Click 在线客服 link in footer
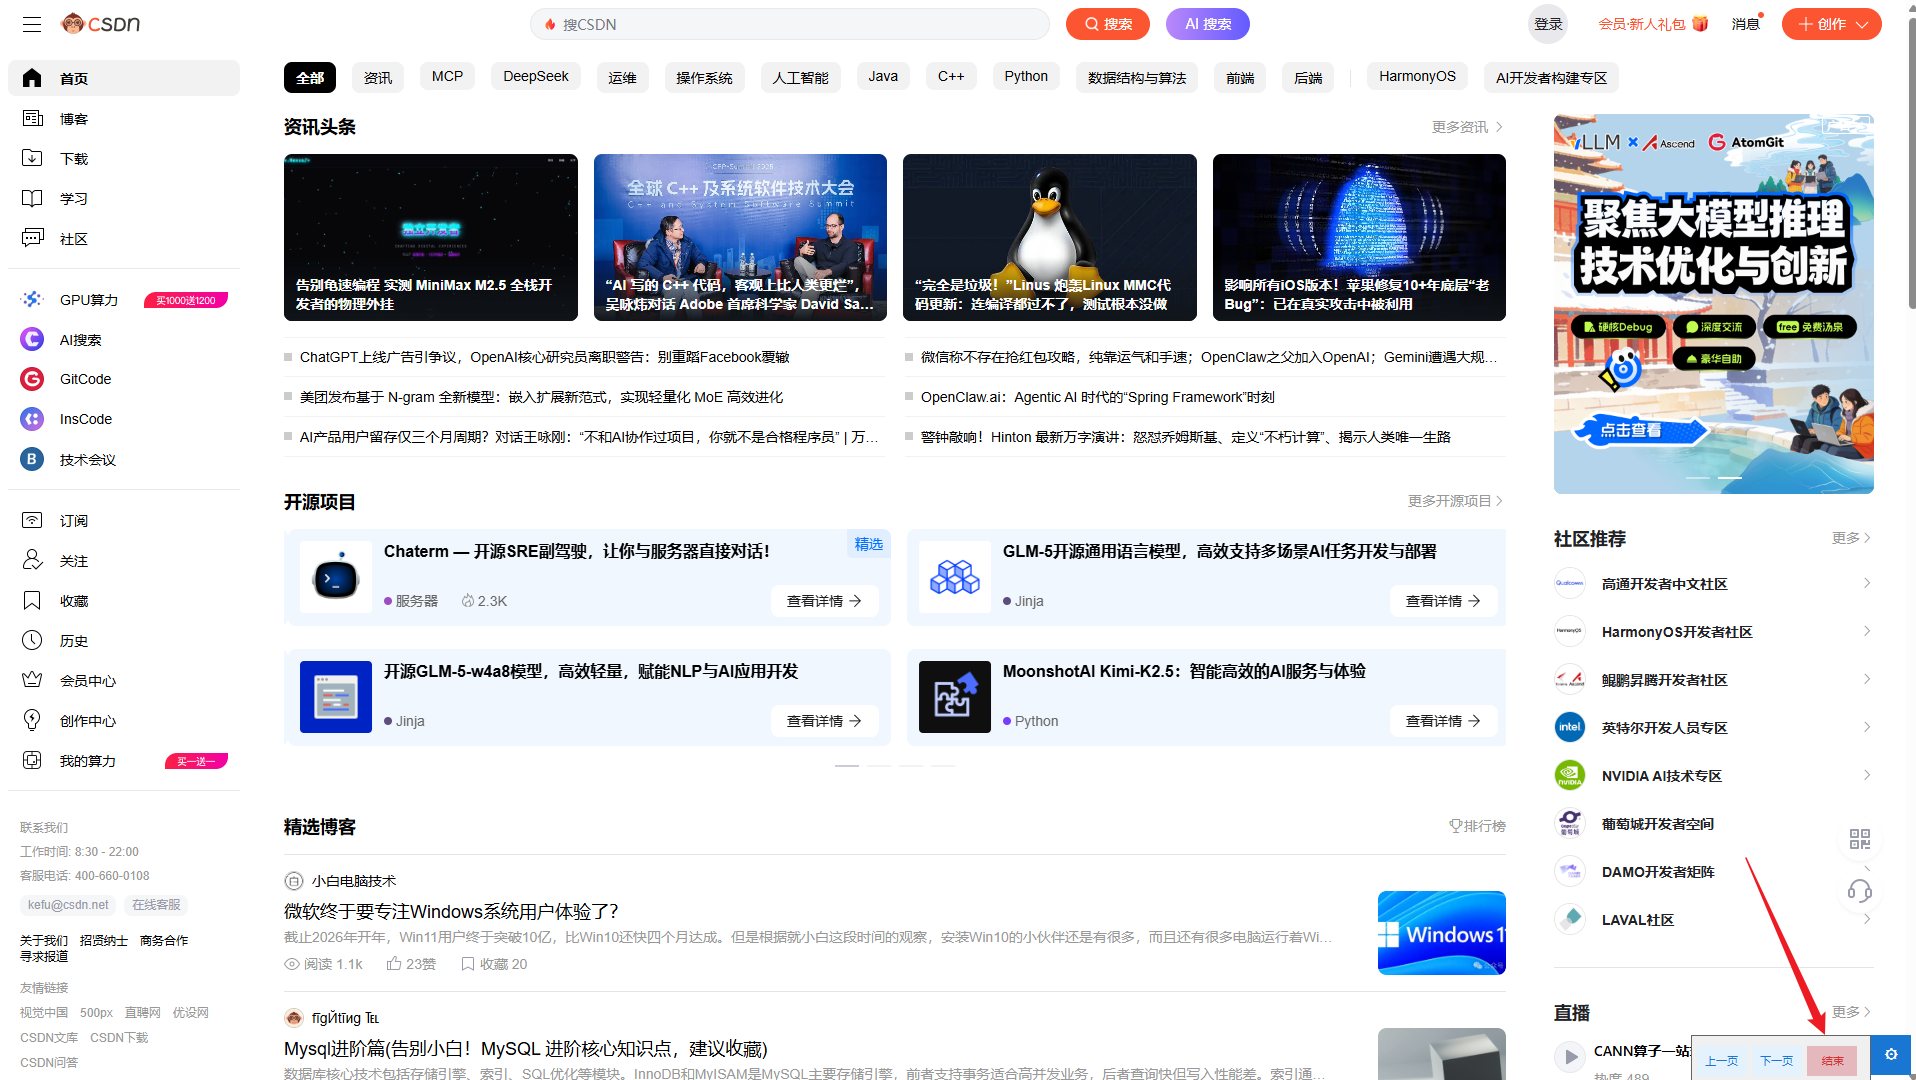 (156, 905)
